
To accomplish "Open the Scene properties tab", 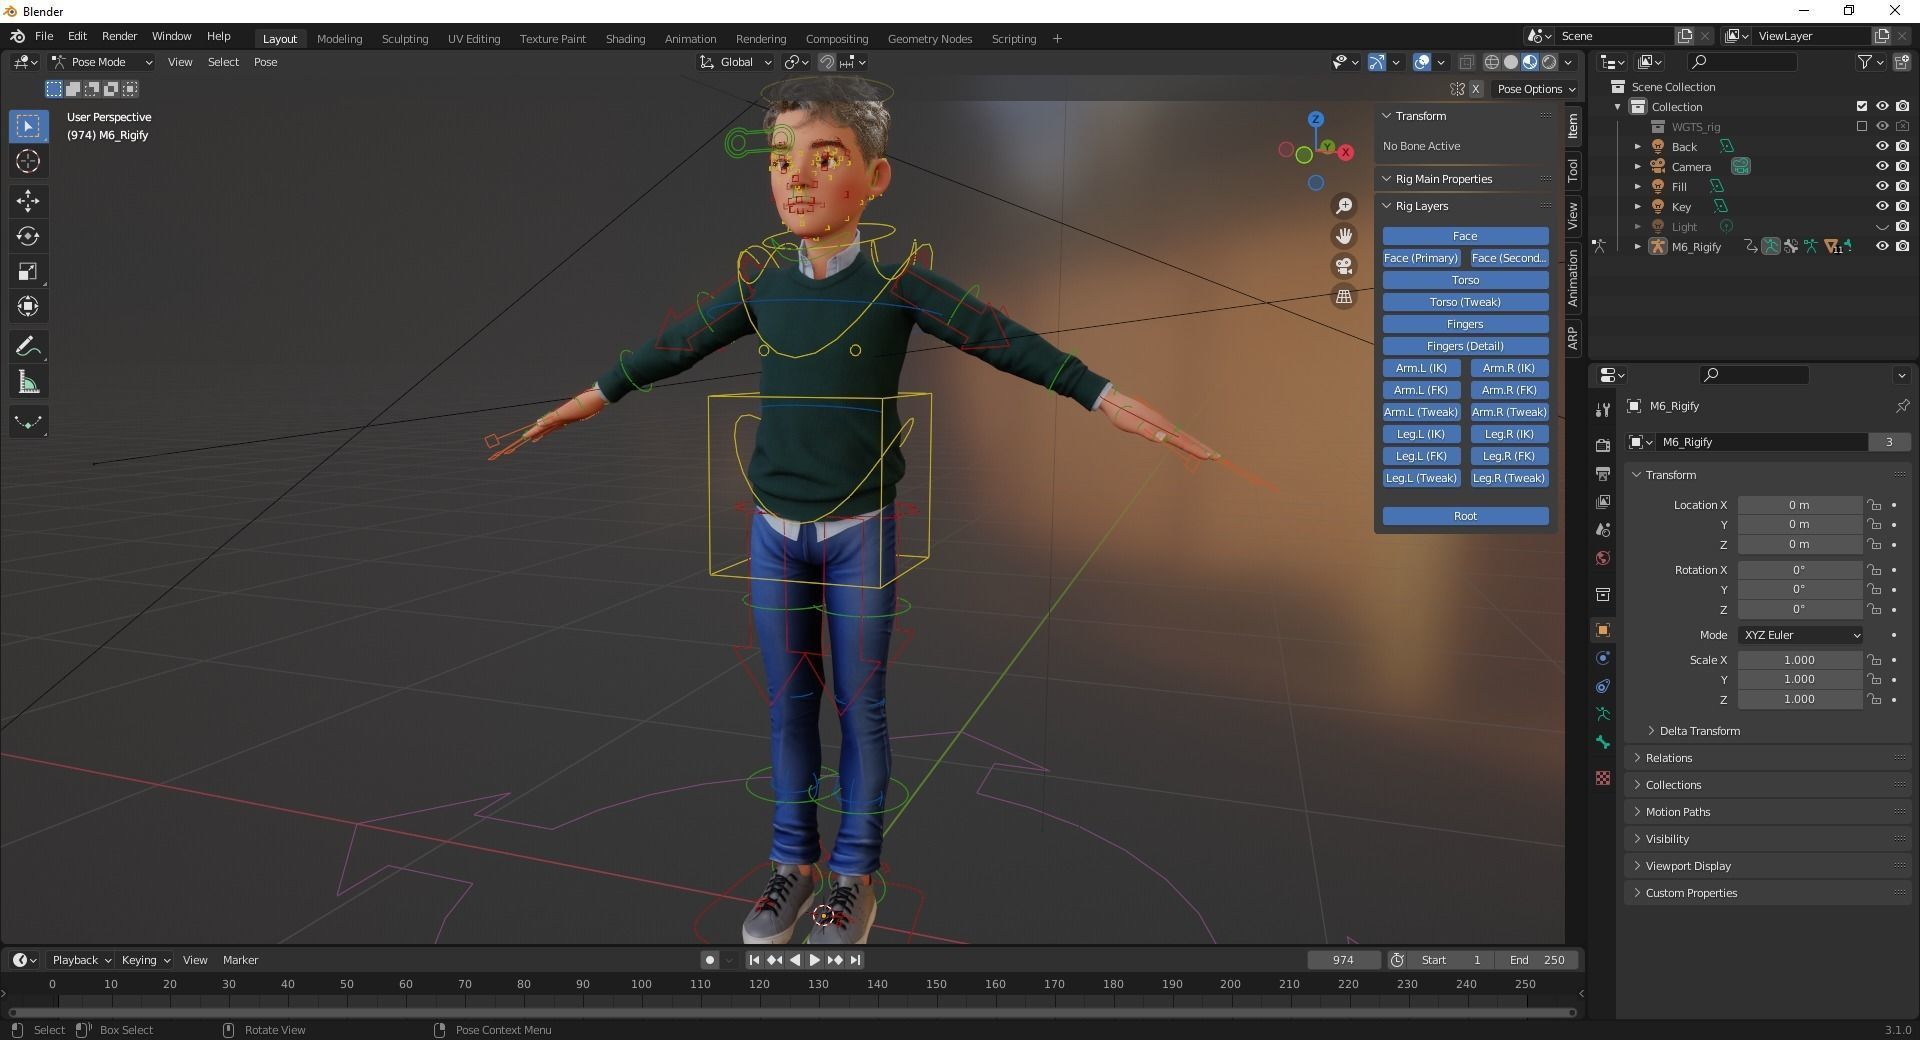I will click(x=1603, y=530).
